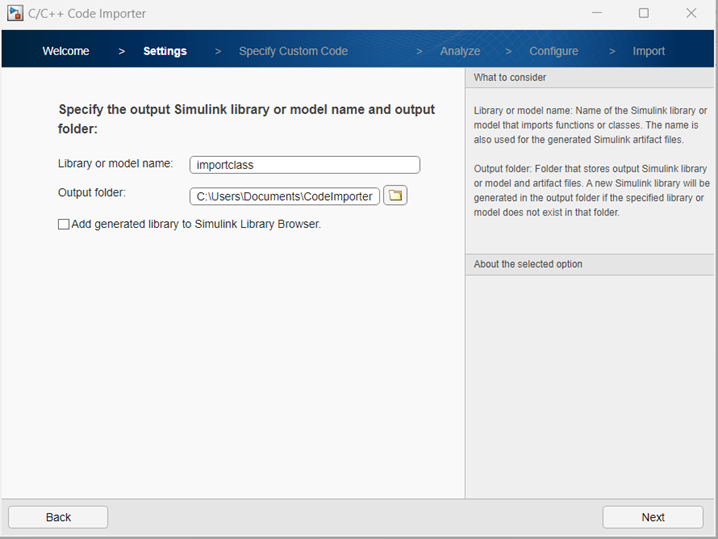718x539 pixels.
Task: Switch to the Configure step
Action: coord(554,51)
